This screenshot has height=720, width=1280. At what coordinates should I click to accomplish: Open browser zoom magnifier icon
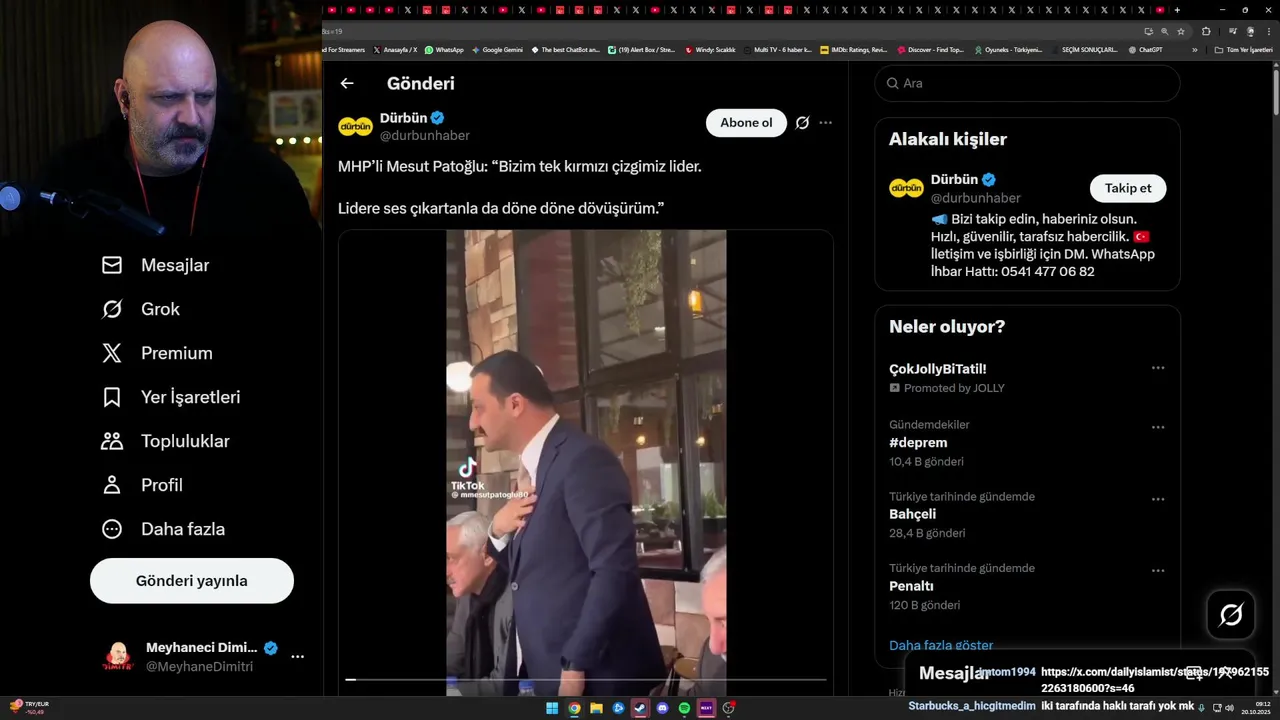tap(1164, 31)
